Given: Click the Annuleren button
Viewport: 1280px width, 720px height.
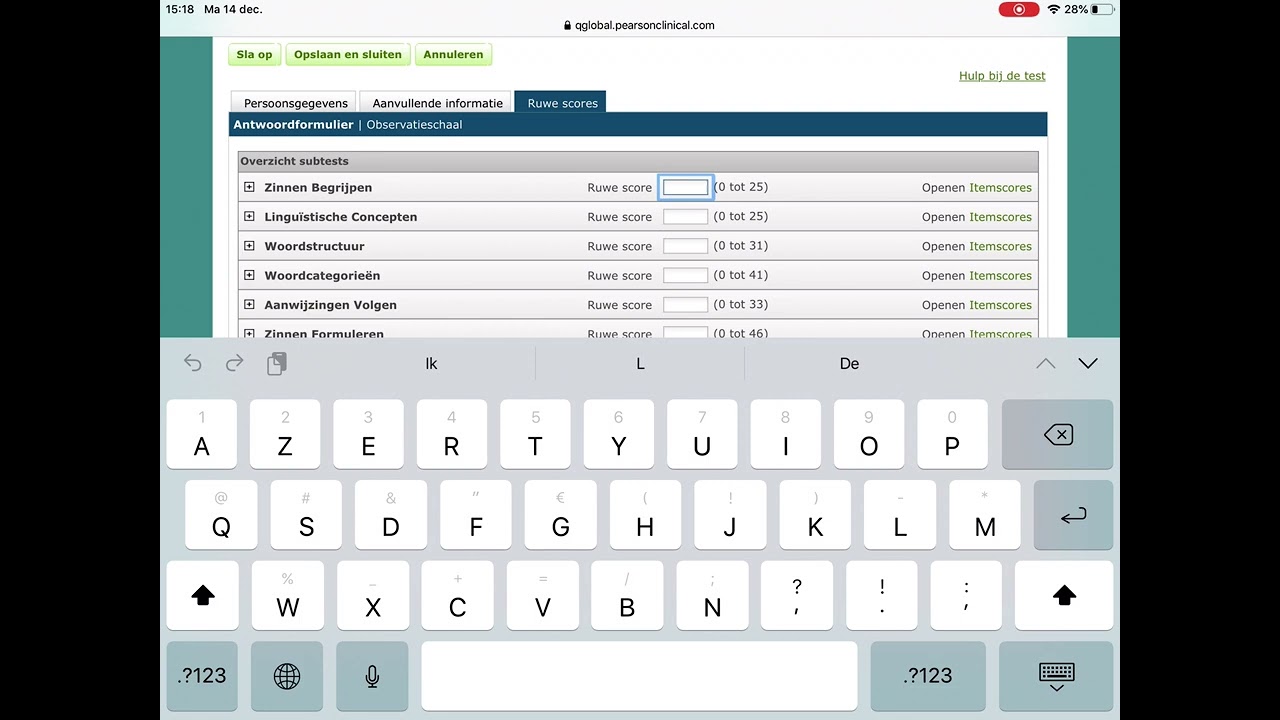Looking at the screenshot, I should click(453, 55).
